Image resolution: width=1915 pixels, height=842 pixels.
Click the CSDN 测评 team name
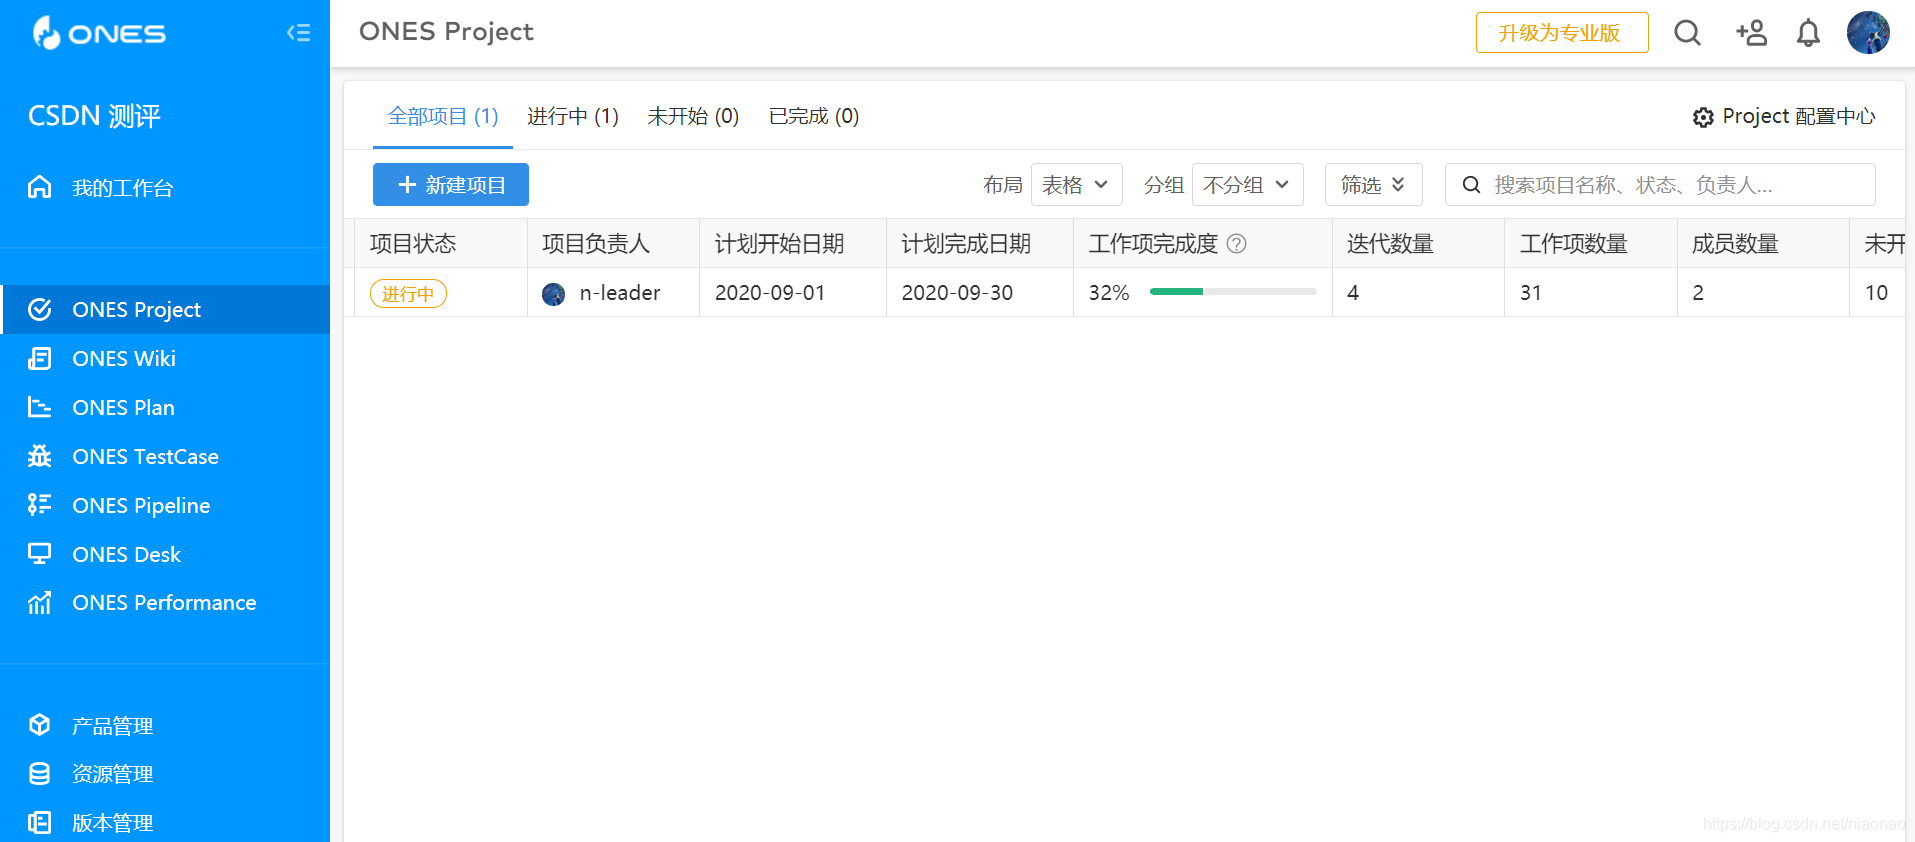coord(94,116)
